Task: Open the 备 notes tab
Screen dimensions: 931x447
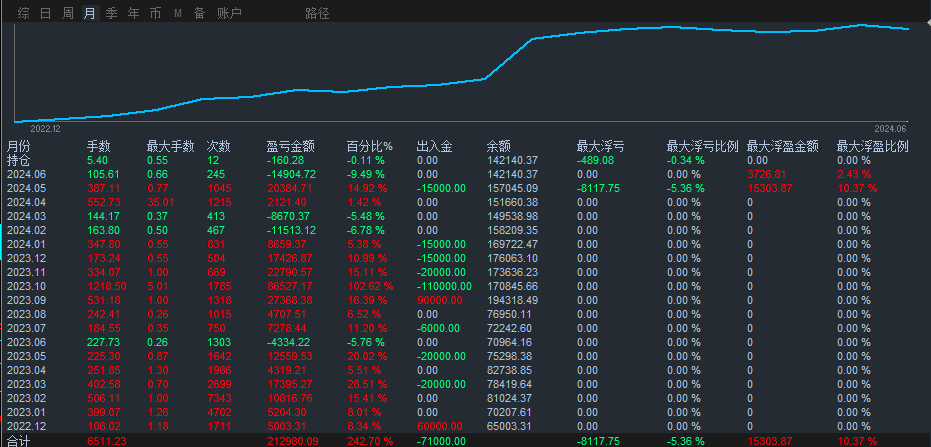Action: 199,13
